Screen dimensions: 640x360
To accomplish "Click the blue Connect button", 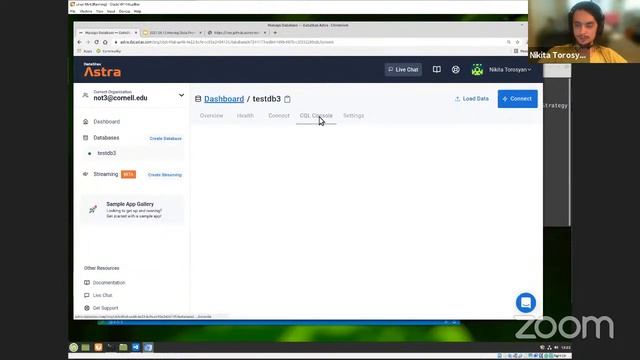I will 518,99.
